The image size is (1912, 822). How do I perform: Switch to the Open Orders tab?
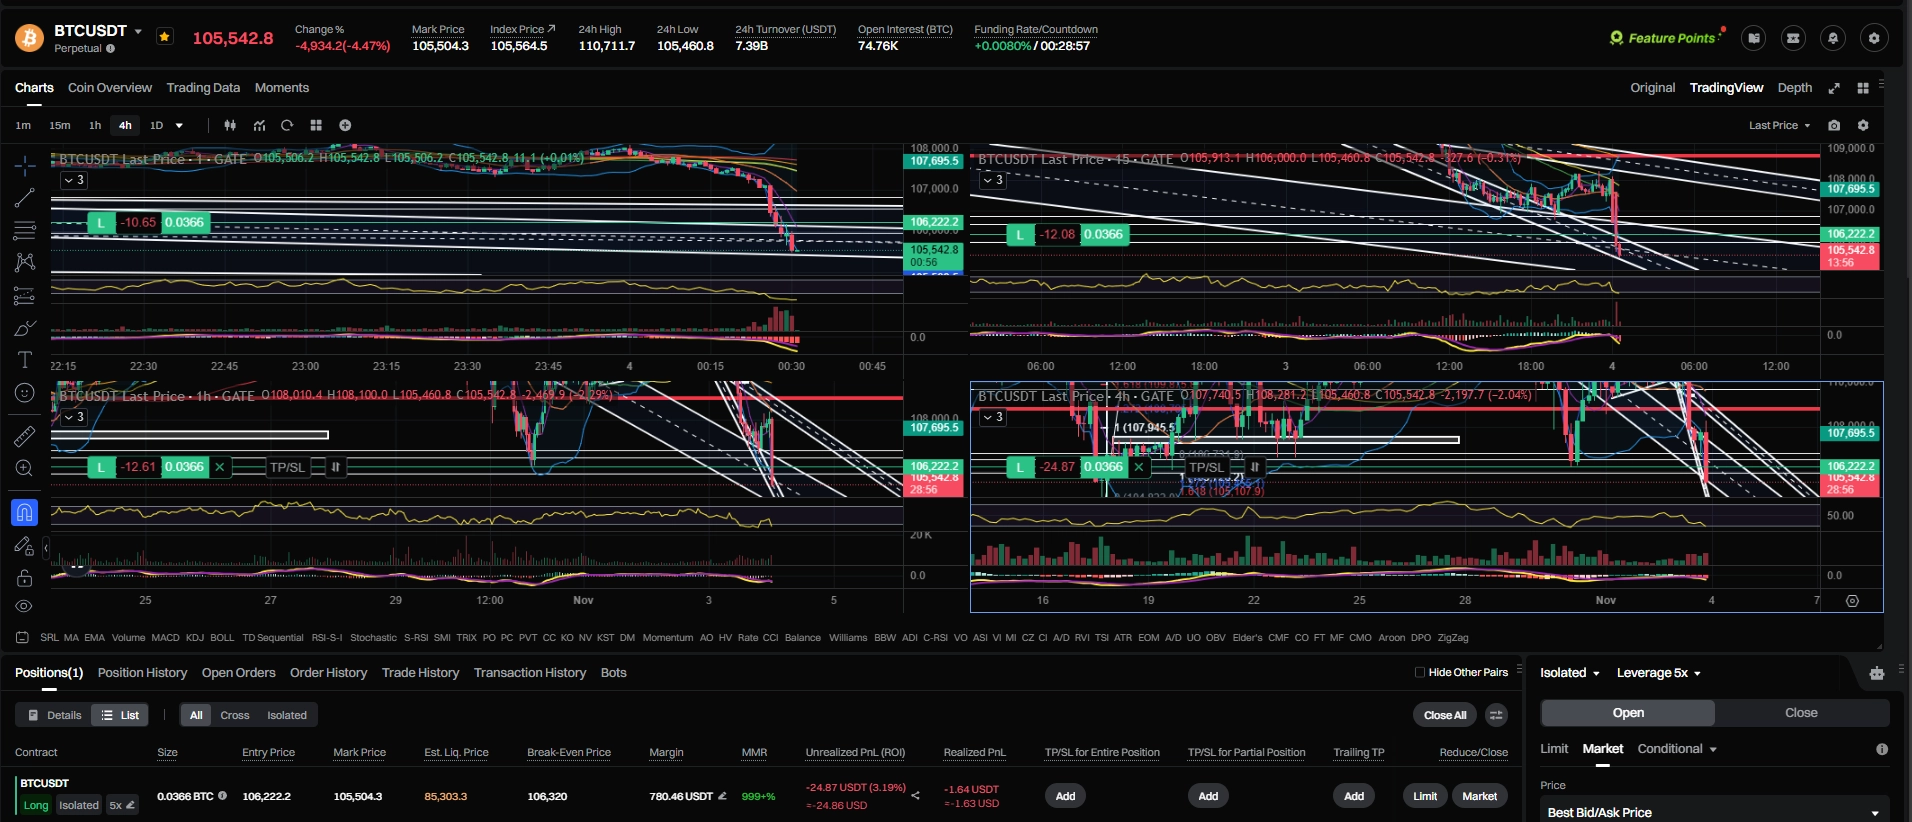pos(238,673)
